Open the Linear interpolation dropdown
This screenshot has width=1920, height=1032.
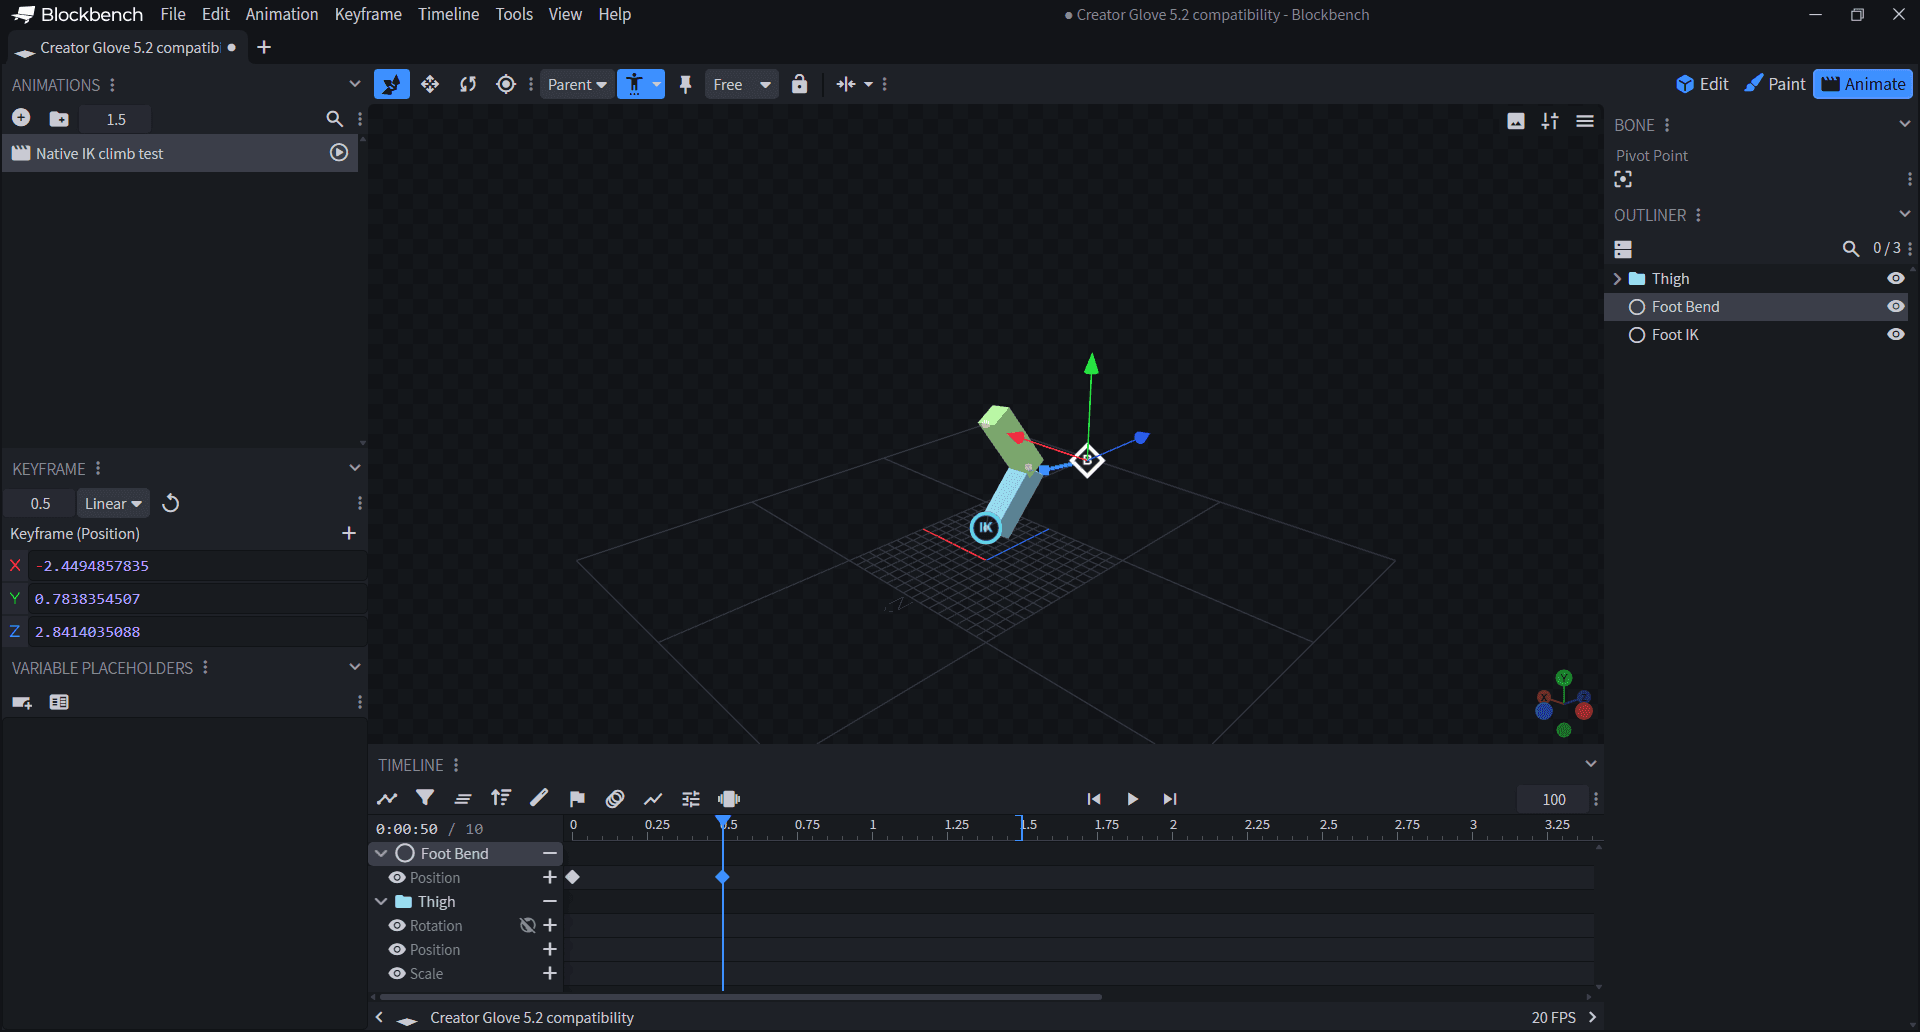[113, 503]
